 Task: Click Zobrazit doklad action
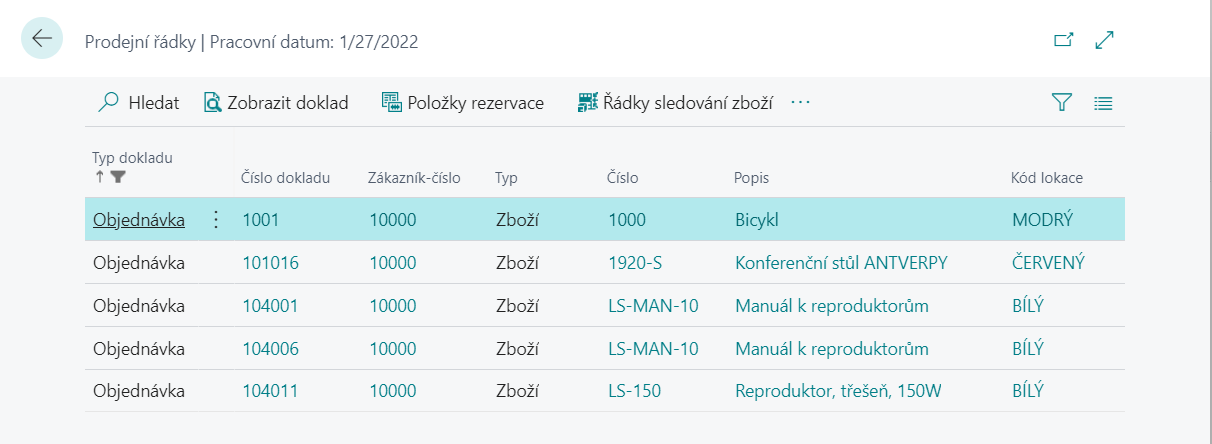pyautogui.click(x=276, y=102)
